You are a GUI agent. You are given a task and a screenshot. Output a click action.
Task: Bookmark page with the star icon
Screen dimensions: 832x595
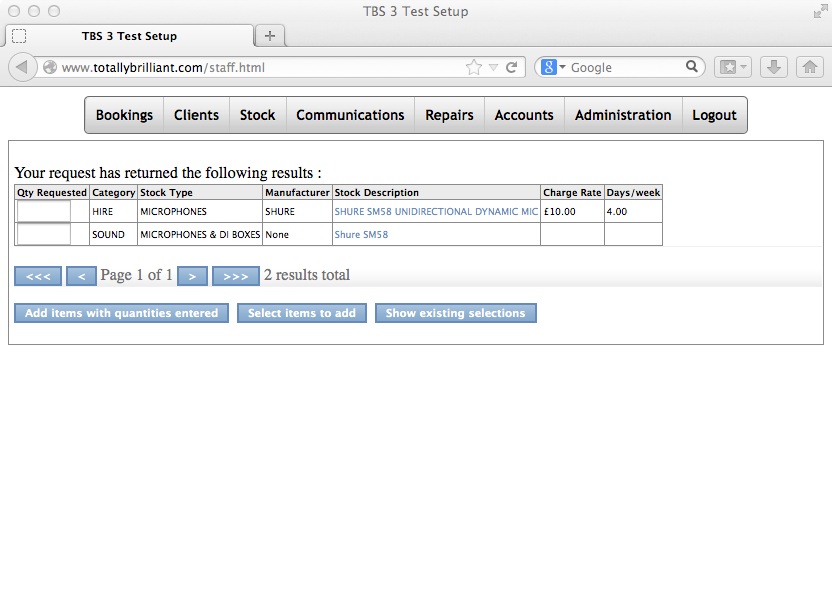coord(473,68)
